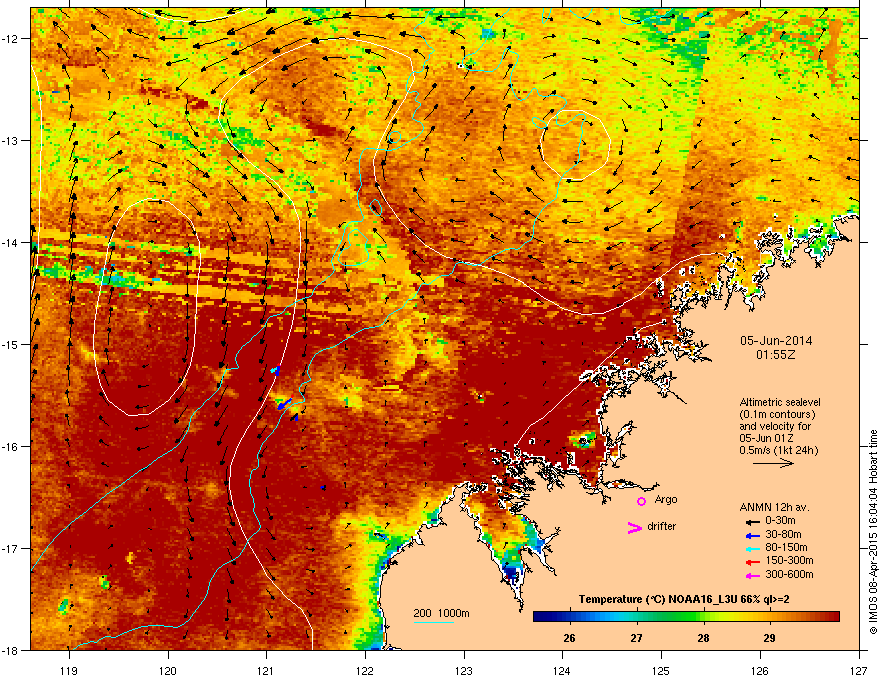Click the '200 1000m' isobath label

[x=442, y=613]
